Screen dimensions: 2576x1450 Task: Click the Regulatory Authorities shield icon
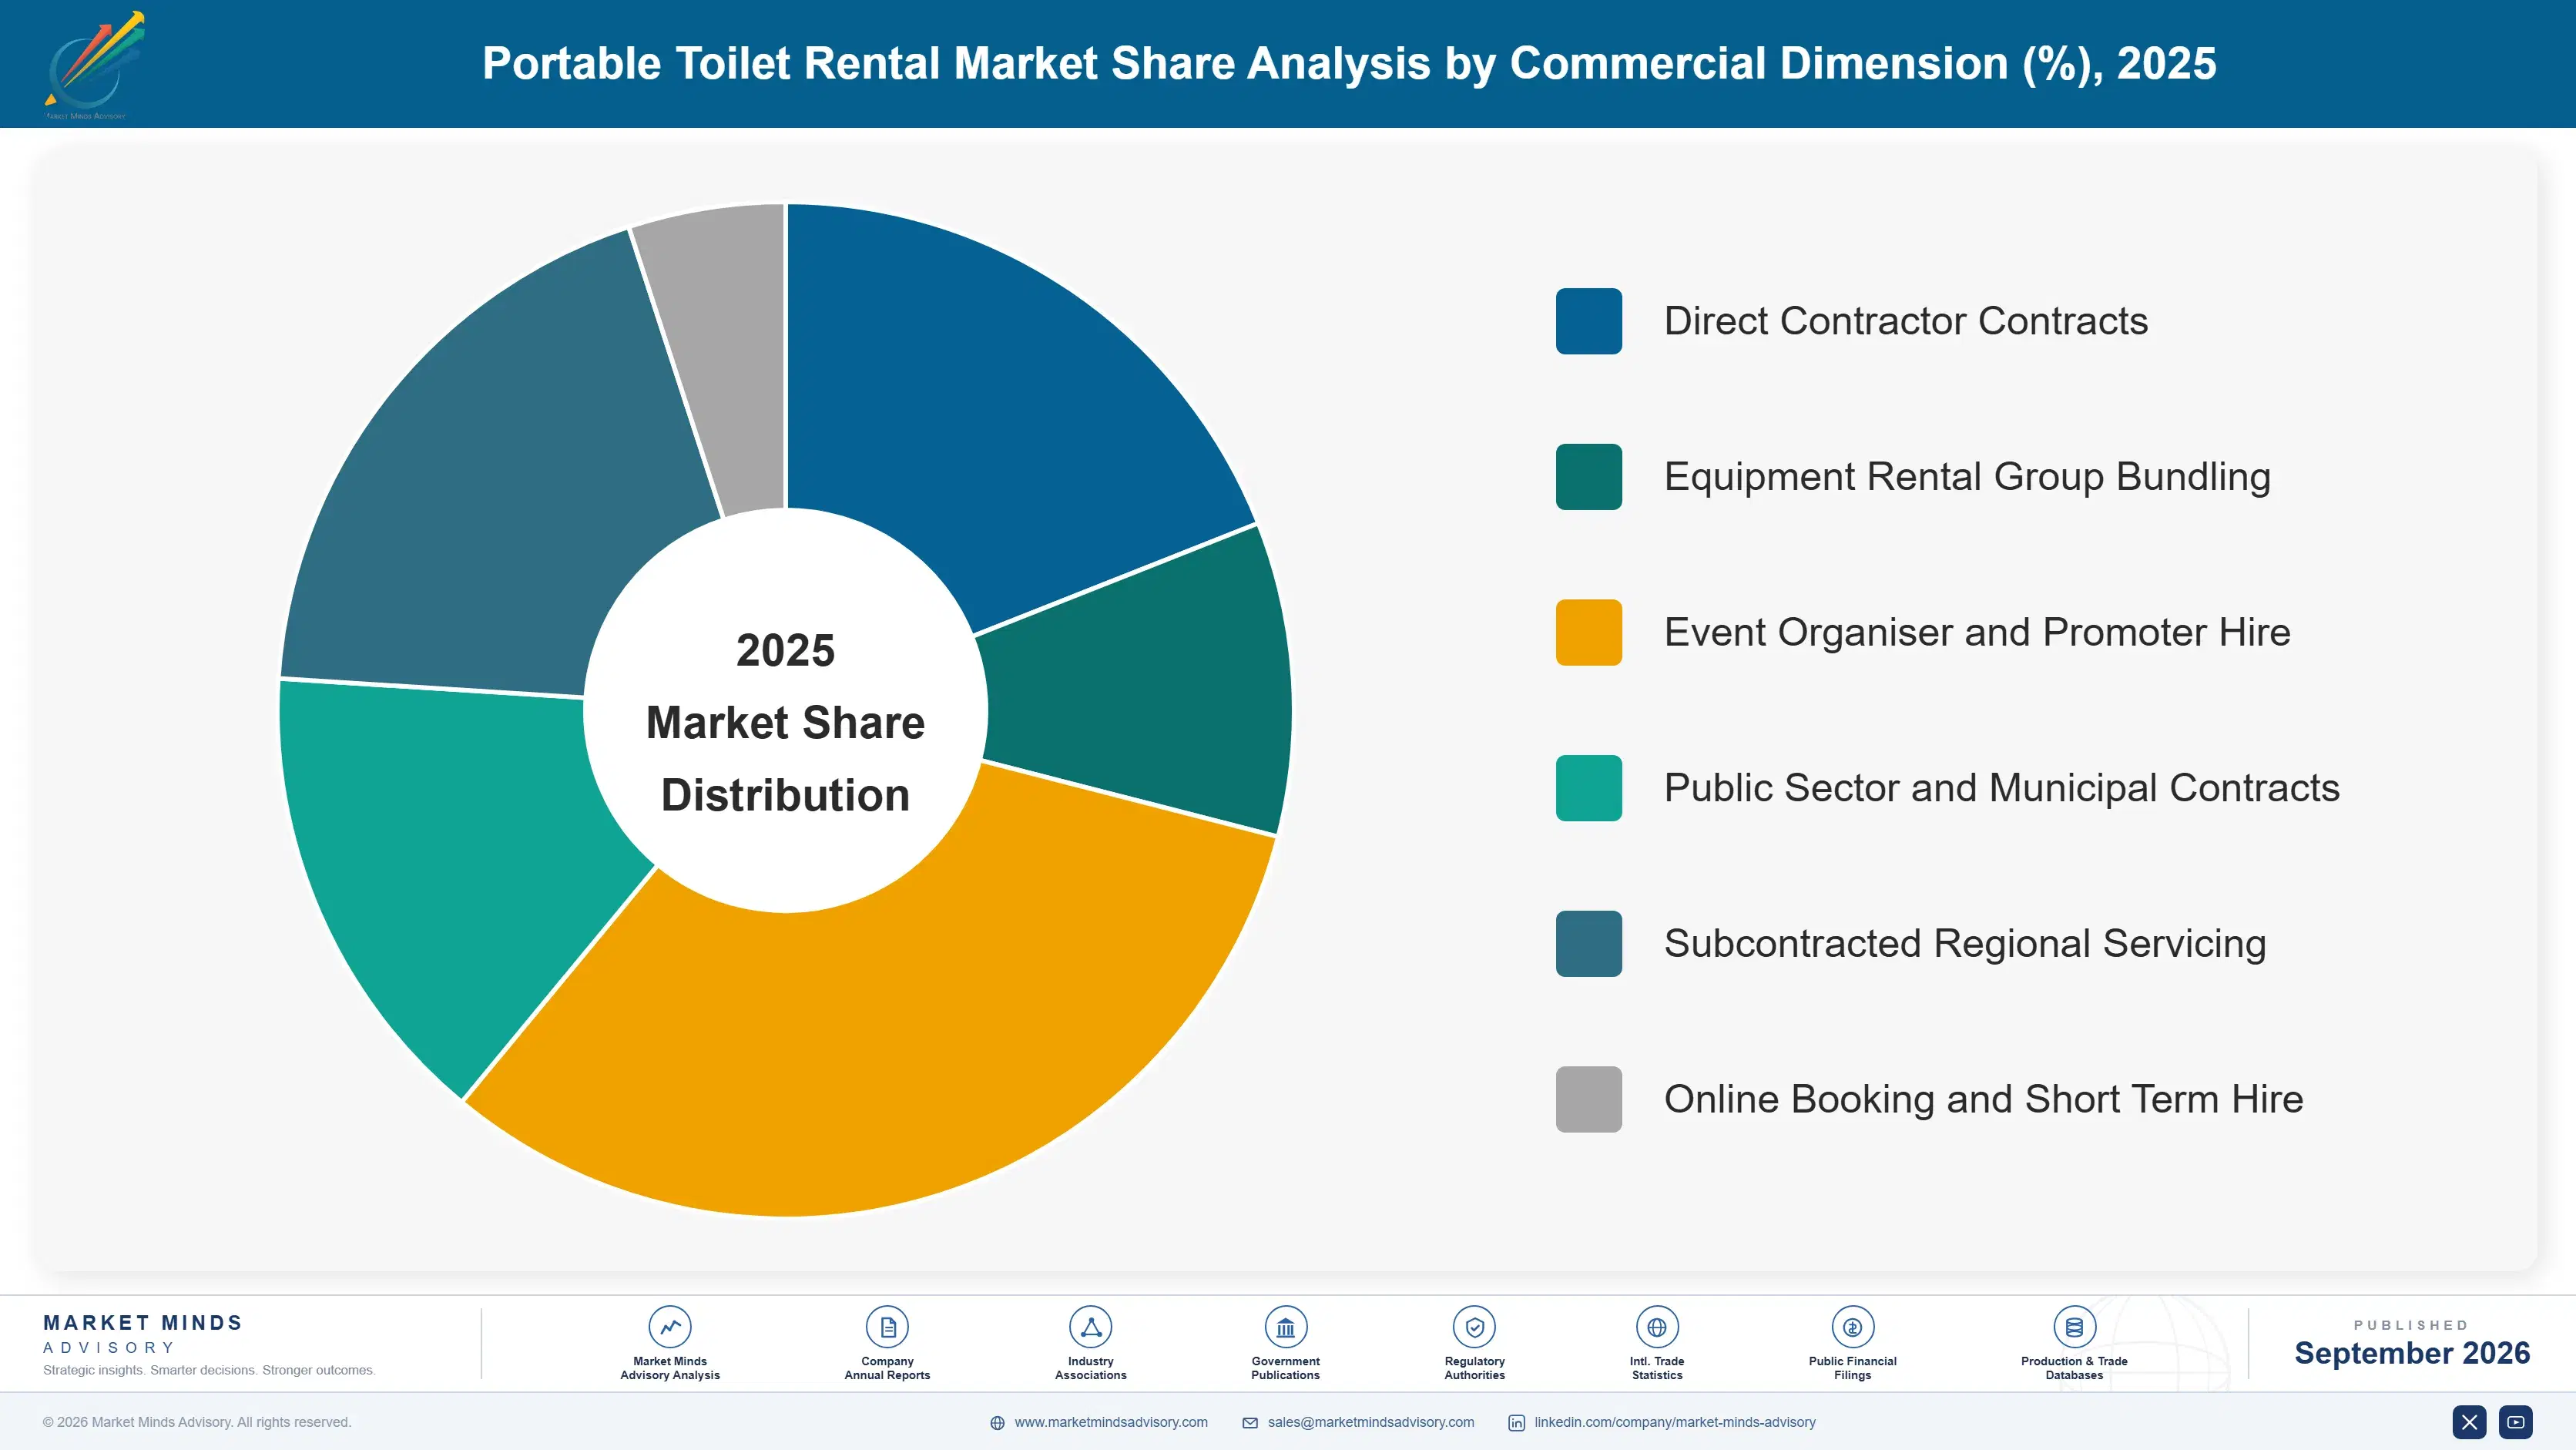coord(1474,1327)
